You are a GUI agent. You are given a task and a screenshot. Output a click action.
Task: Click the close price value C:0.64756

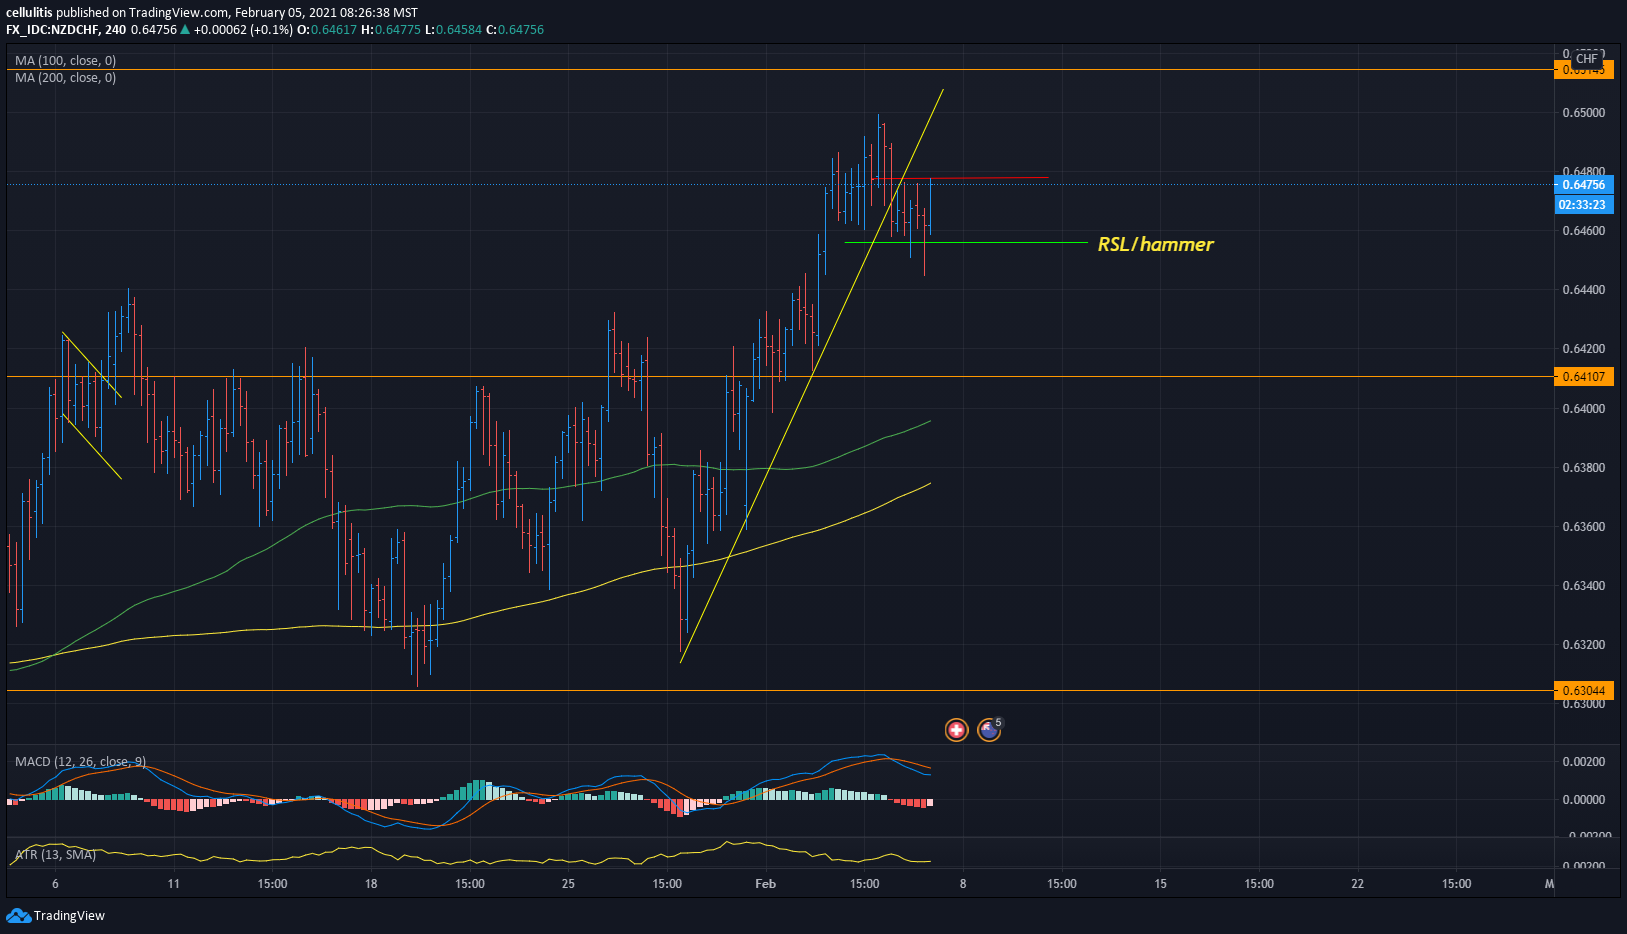pyautogui.click(x=515, y=30)
